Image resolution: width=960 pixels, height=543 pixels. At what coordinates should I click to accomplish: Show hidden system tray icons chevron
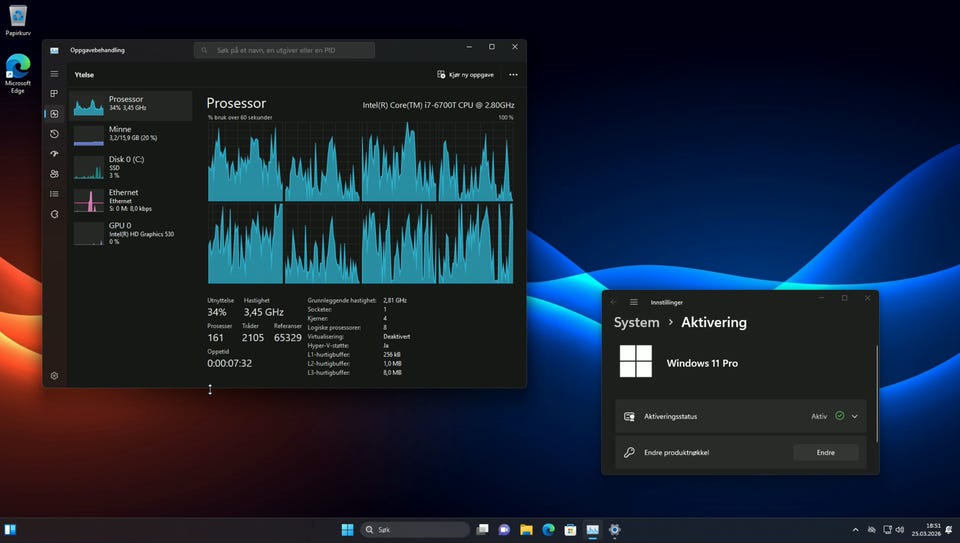point(855,530)
